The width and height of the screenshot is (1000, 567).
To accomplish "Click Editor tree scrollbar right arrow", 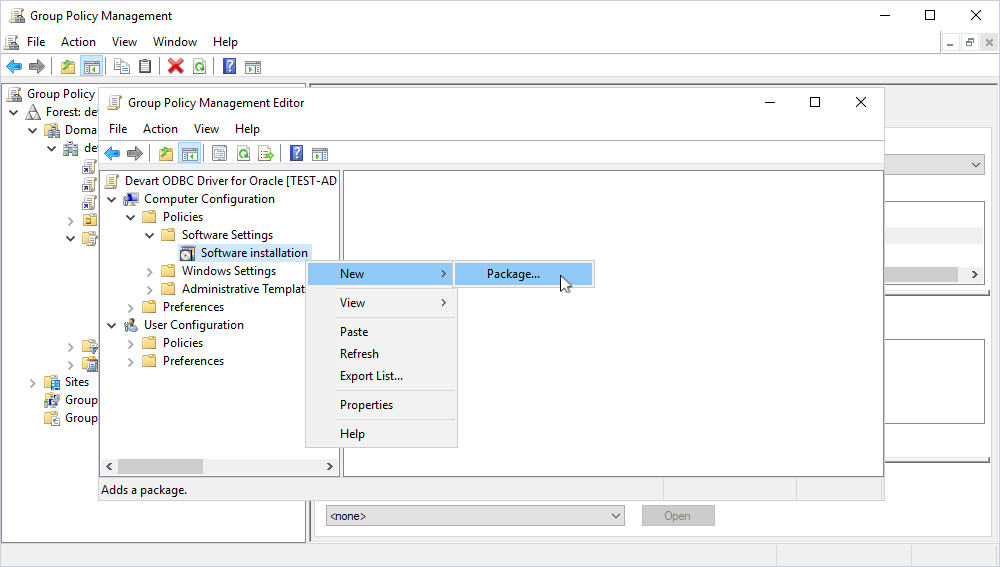I will [x=330, y=467].
